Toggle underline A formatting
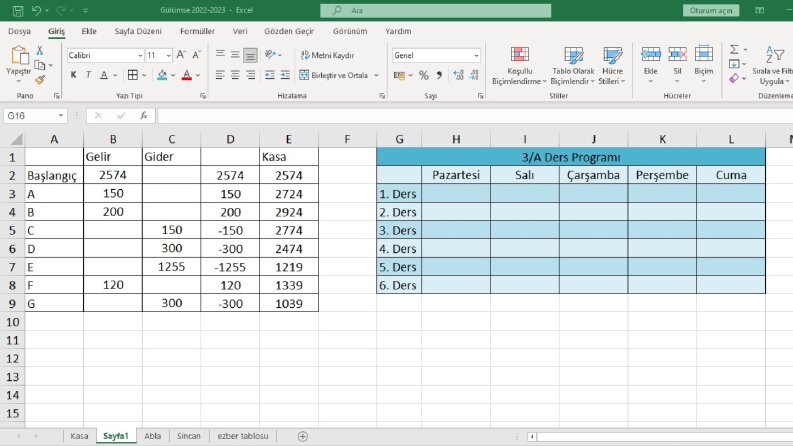 point(104,75)
